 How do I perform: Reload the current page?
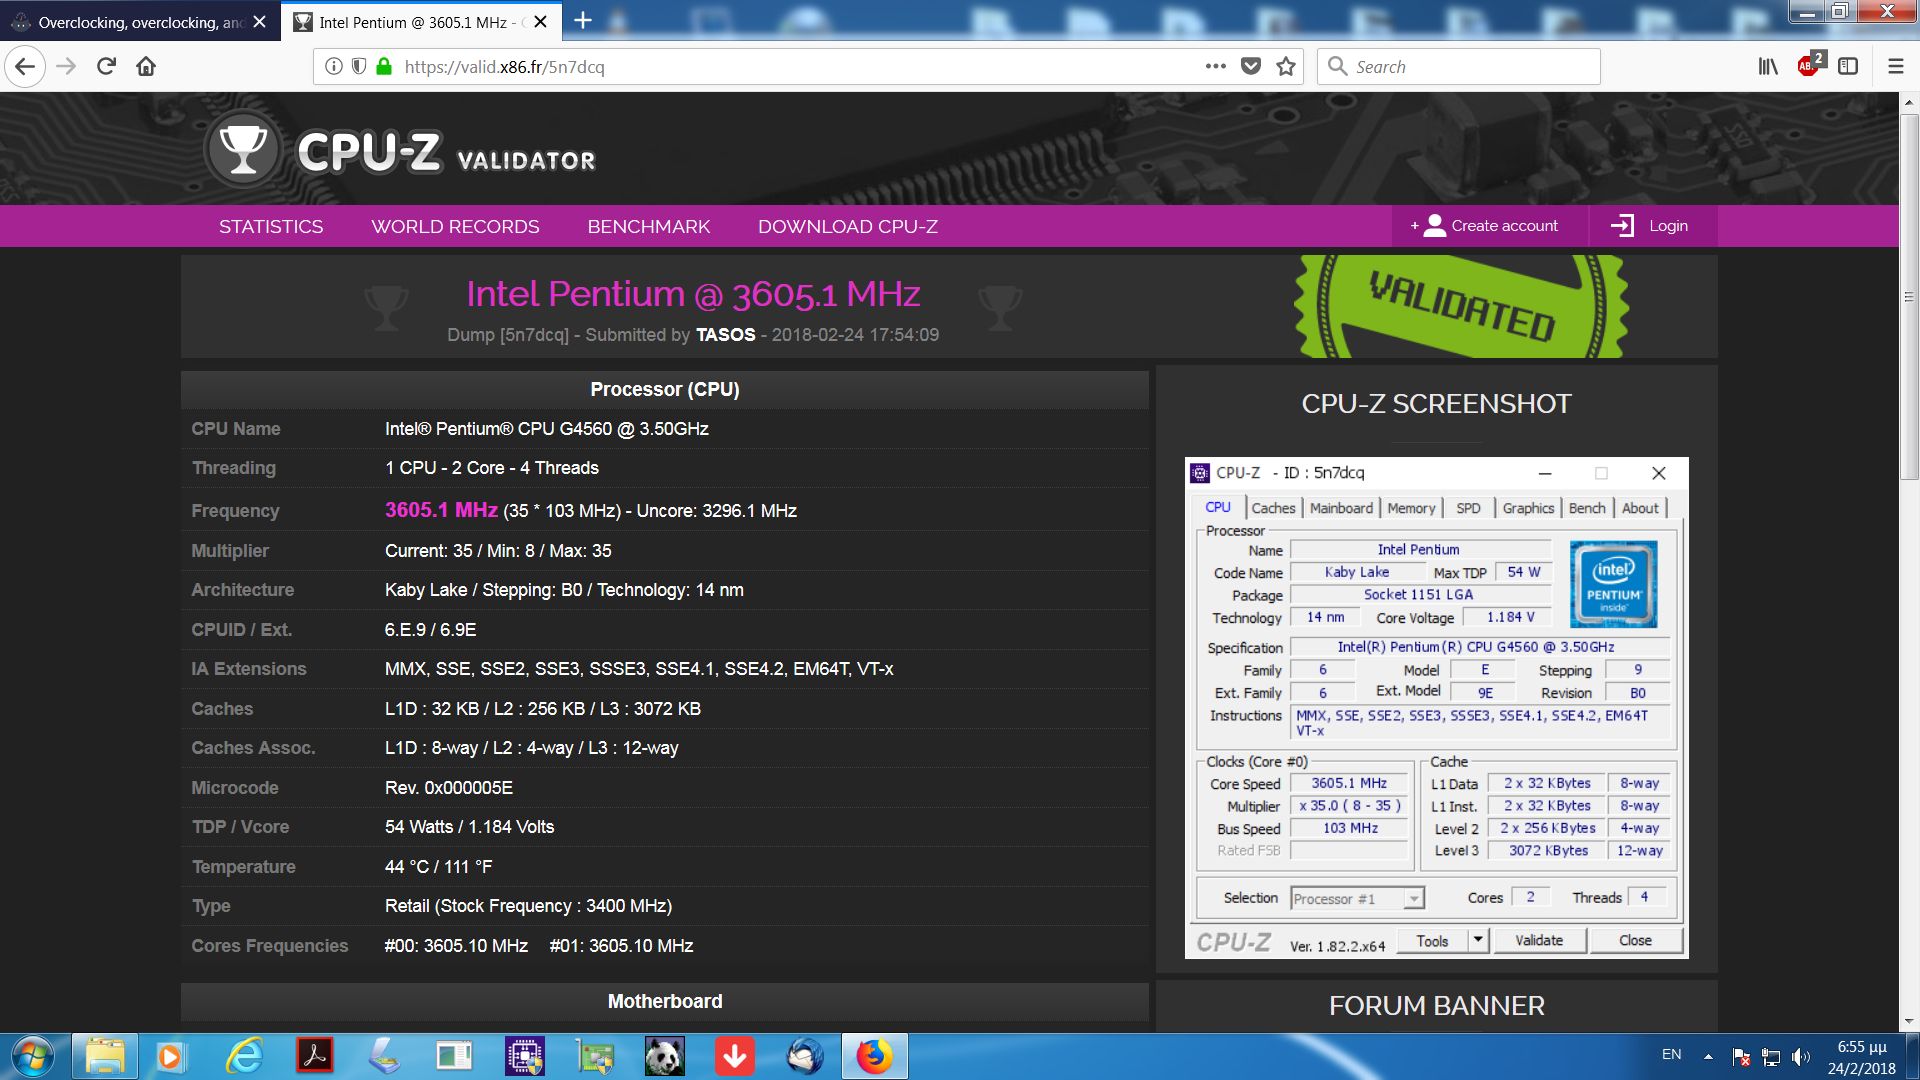[x=106, y=67]
